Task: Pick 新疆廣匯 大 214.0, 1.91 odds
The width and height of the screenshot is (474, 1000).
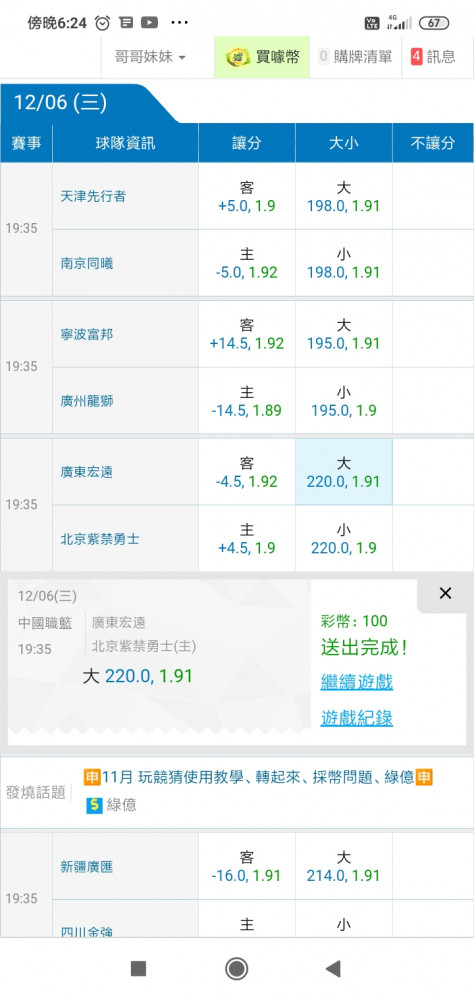Action: [344, 866]
